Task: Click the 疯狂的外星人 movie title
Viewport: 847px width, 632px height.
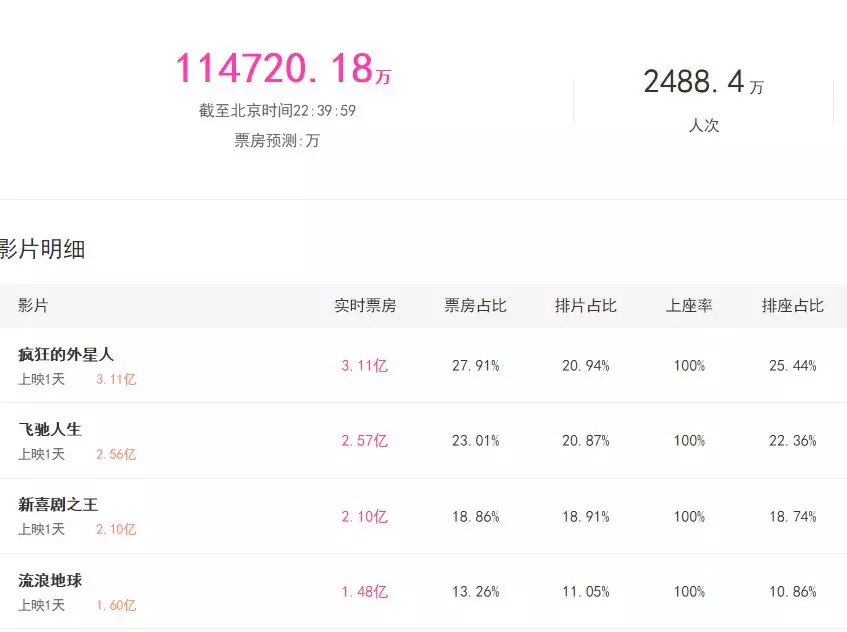Action: coord(66,355)
